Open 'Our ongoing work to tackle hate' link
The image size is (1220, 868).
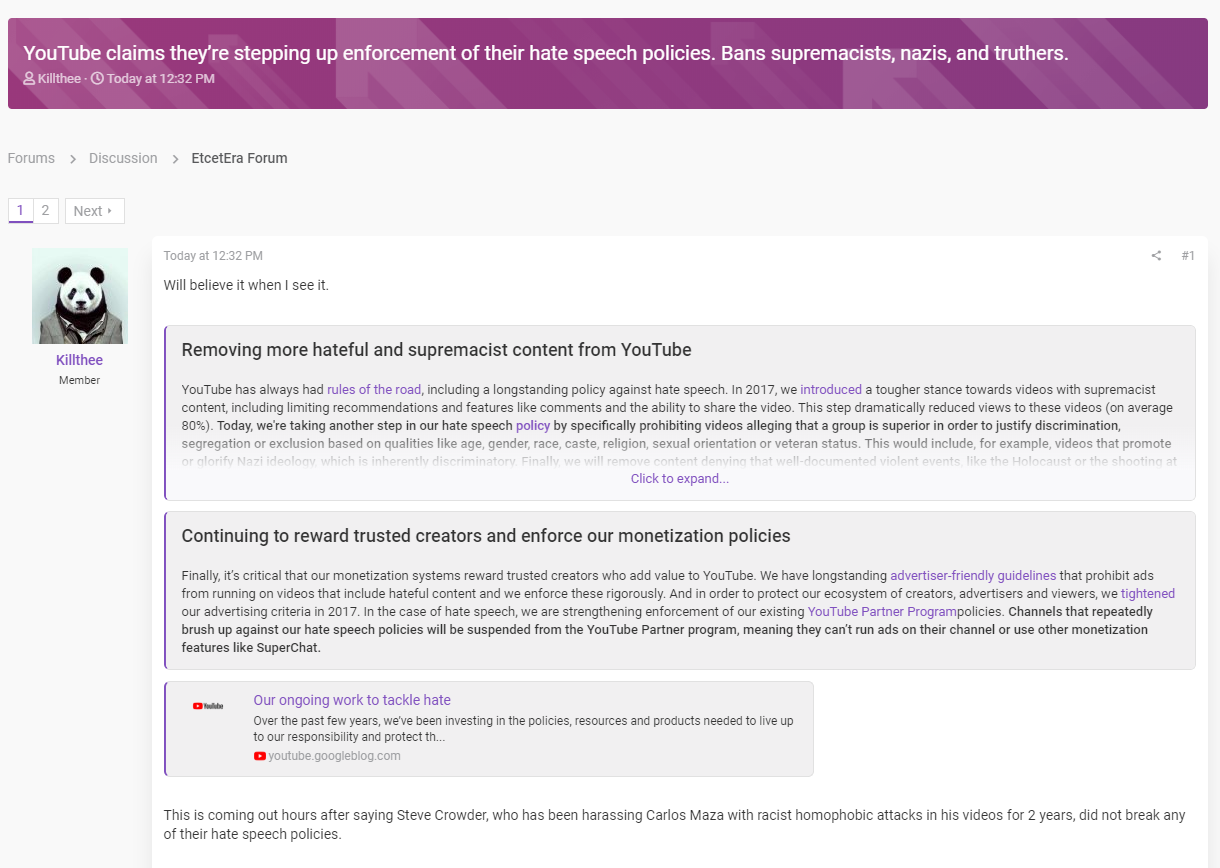pos(352,700)
